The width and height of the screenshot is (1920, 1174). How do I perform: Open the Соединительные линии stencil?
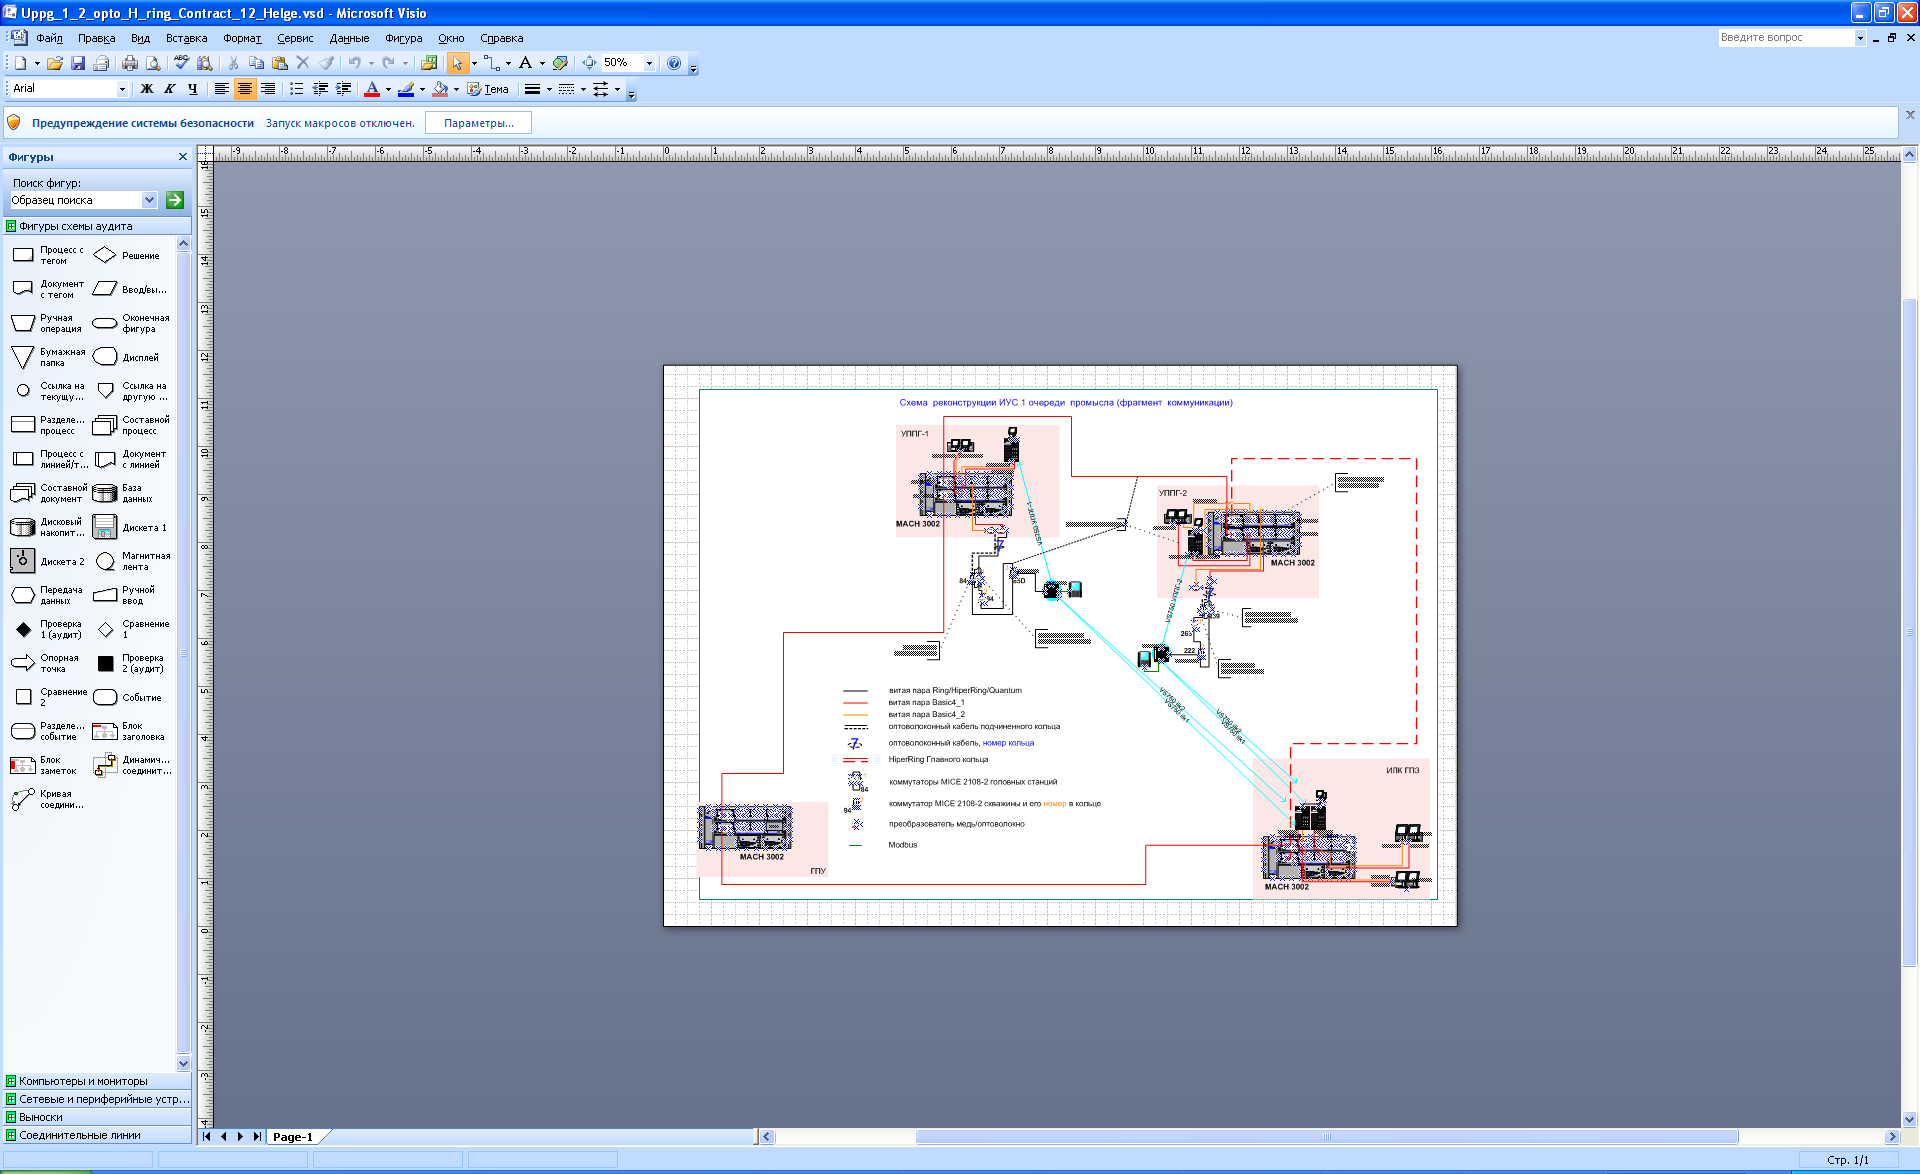click(x=96, y=1135)
